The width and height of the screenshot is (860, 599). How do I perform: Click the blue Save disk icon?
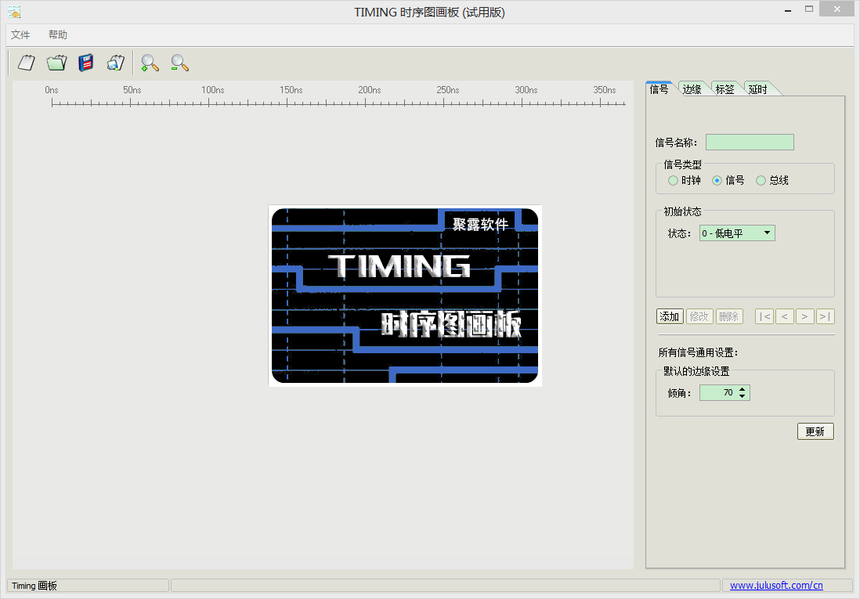click(x=86, y=63)
